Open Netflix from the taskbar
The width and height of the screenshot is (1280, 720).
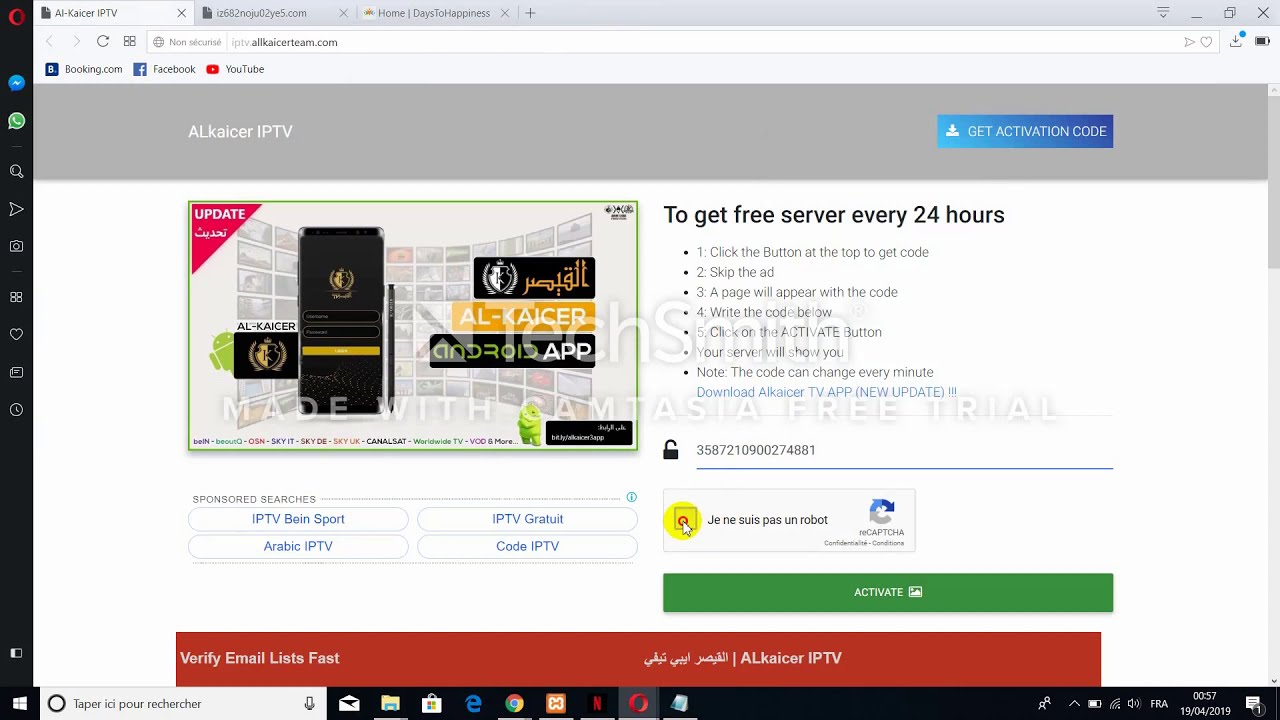(597, 704)
